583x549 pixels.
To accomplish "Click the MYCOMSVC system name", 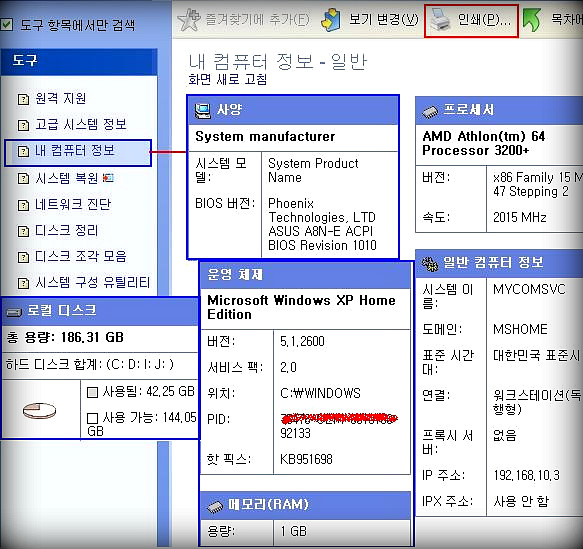I will (529, 289).
